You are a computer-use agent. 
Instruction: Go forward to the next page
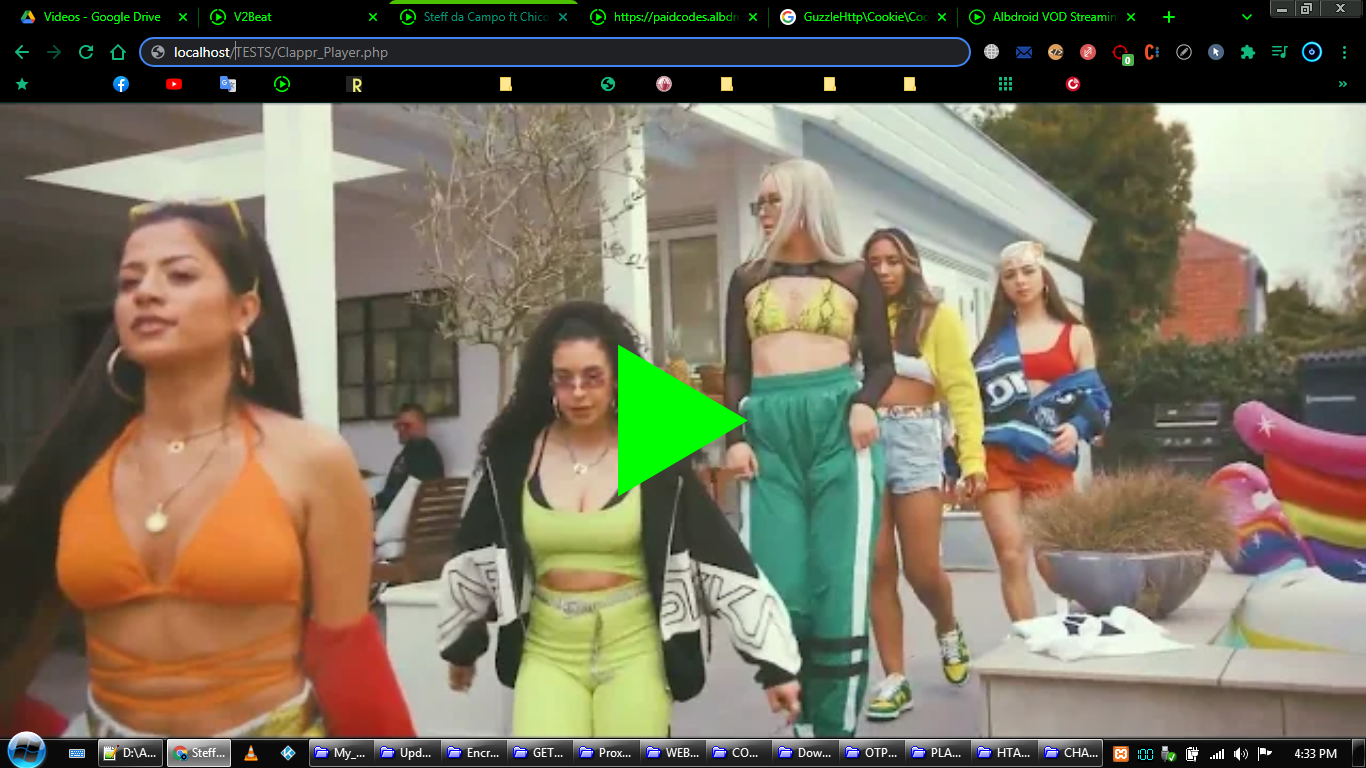(54, 52)
